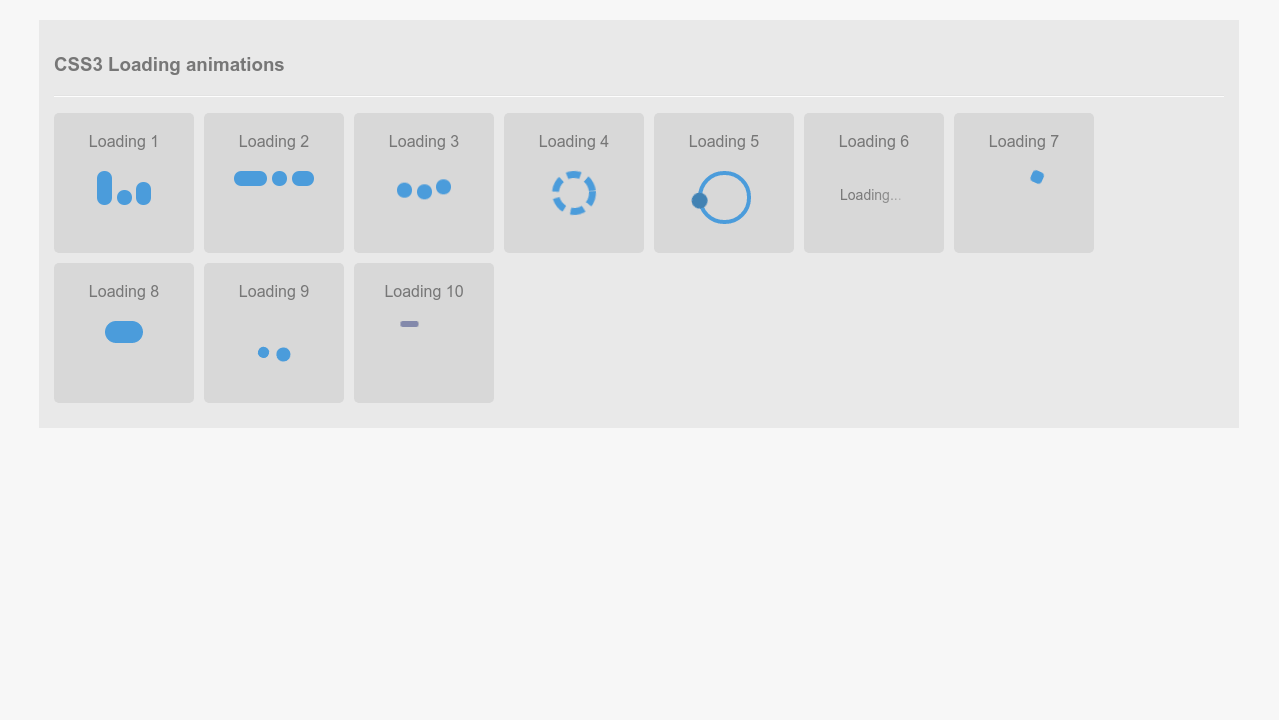
Task: Select the "Loading 5" card title
Action: click(x=724, y=142)
